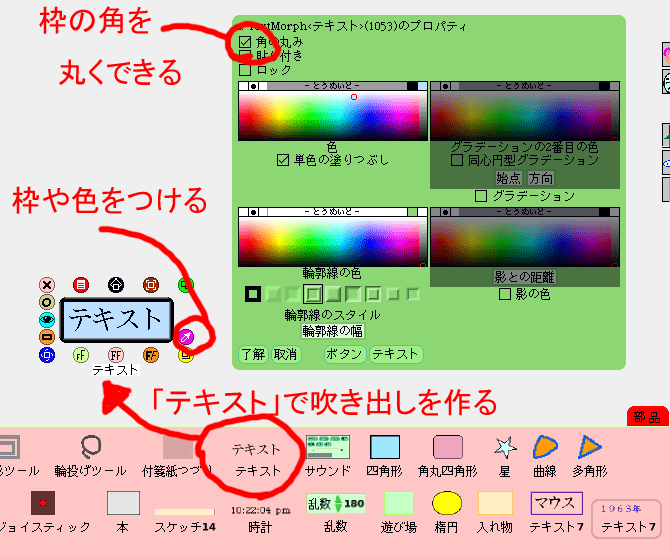Image resolution: width=670 pixels, height=557 pixels.
Task: Enable the 影の色 checkbox
Action: coord(505,294)
